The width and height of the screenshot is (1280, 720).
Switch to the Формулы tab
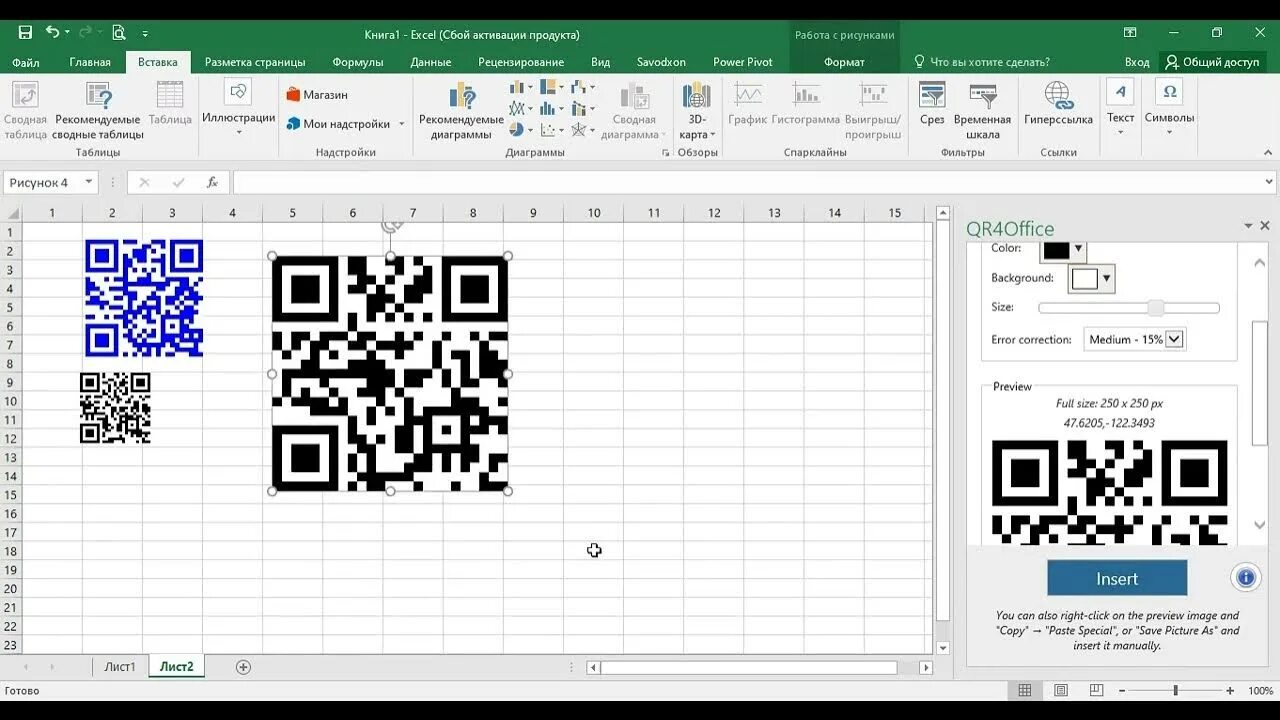(358, 62)
